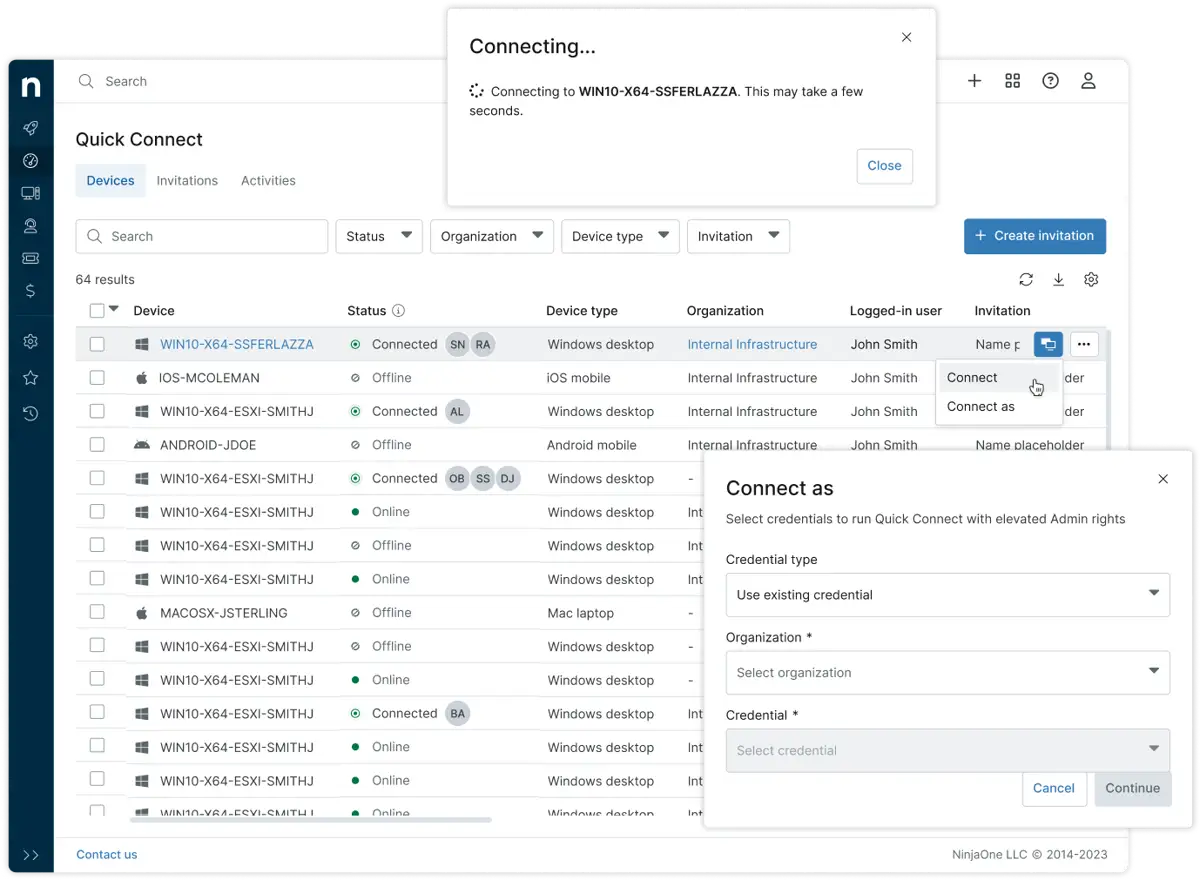Click the plus icon in the top bar
This screenshot has height=880, width=1200.
974,81
